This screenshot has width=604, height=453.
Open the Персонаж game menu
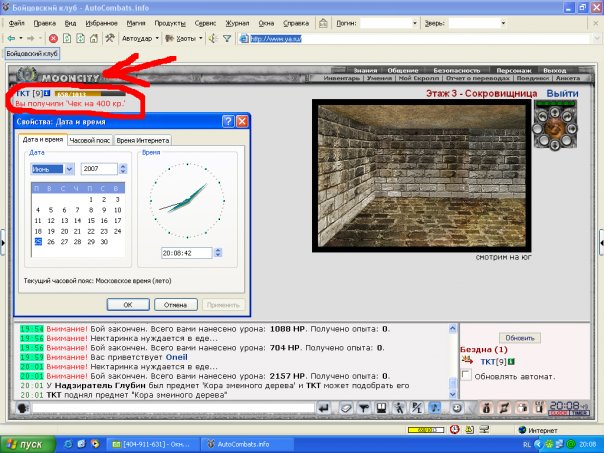513,70
